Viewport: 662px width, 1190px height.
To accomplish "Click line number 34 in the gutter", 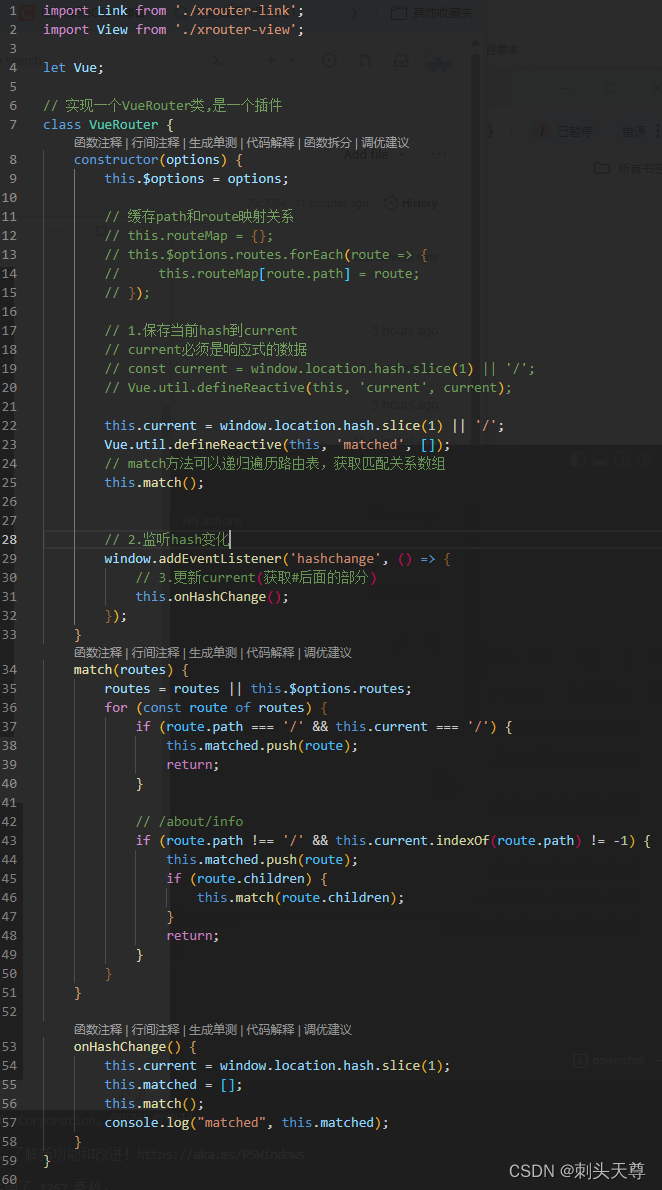I will click(9, 669).
